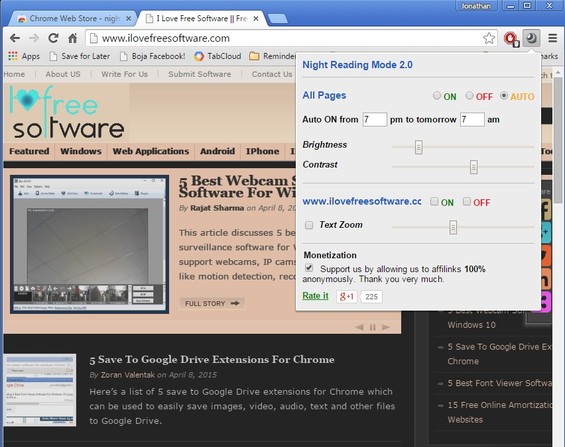
Task: Click the FULL STORY button
Action: tap(212, 304)
